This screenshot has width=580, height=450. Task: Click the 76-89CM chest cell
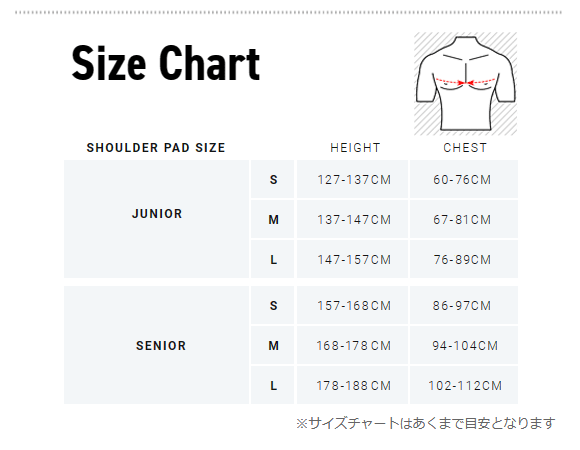click(464, 259)
